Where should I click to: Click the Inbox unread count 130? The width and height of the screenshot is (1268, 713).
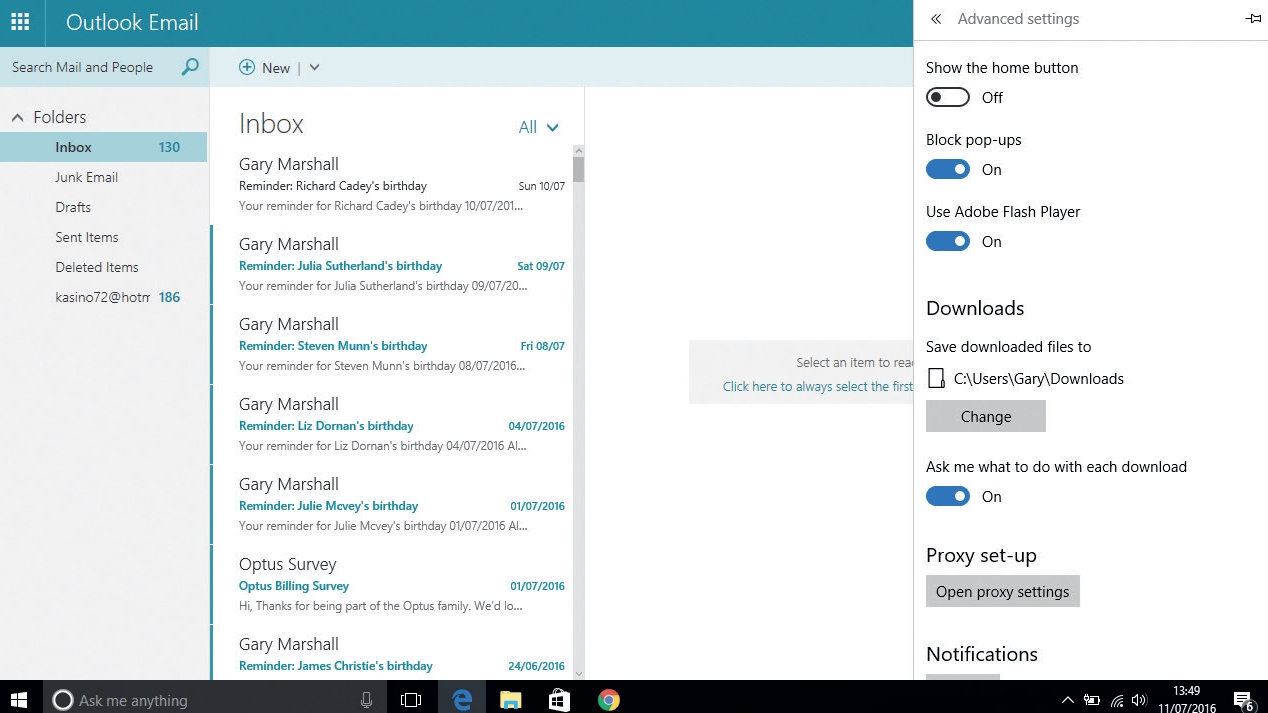click(169, 147)
